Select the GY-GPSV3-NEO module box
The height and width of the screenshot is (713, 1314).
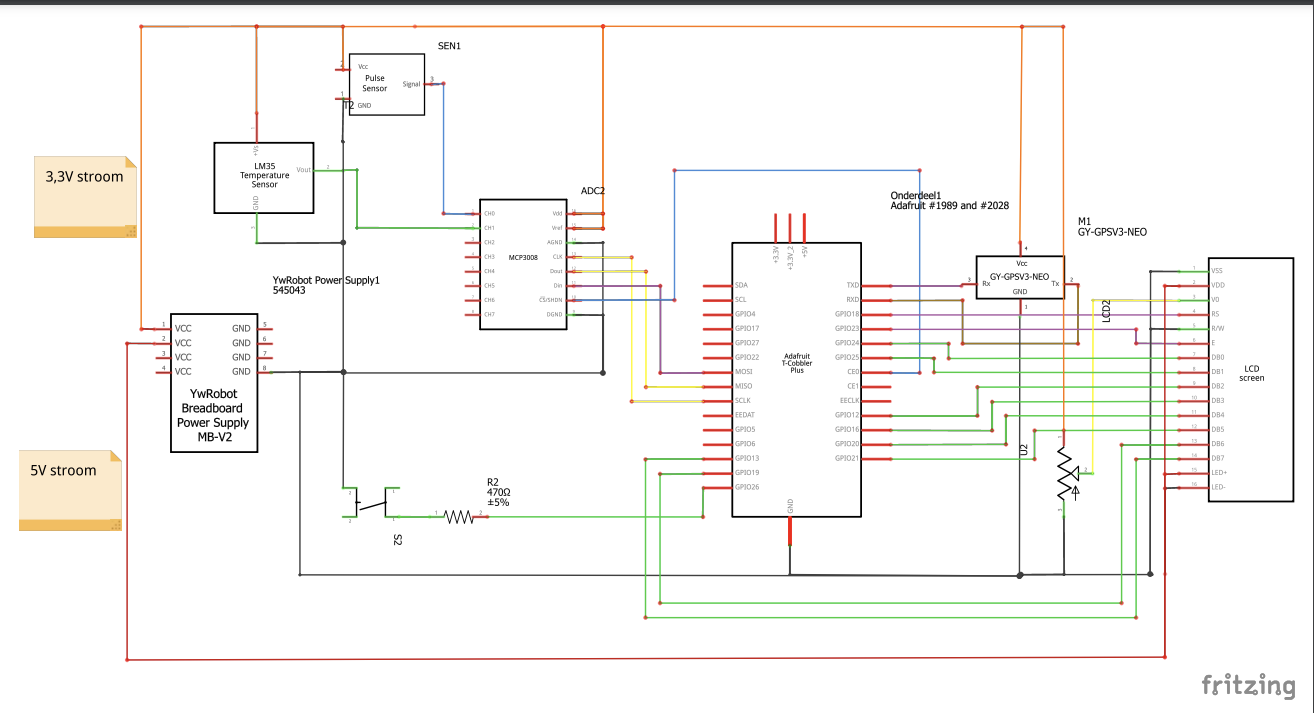(1020, 277)
